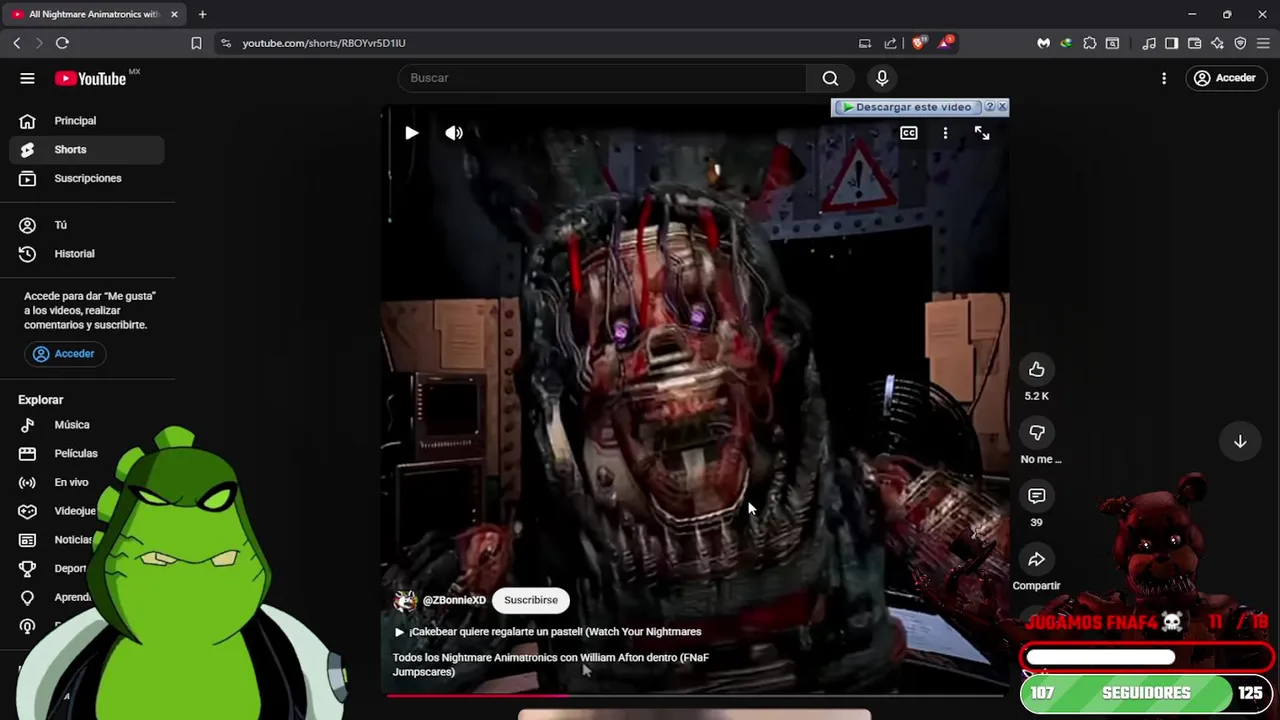
Task: Sign in with top-right Acceder button
Action: coord(1226,78)
